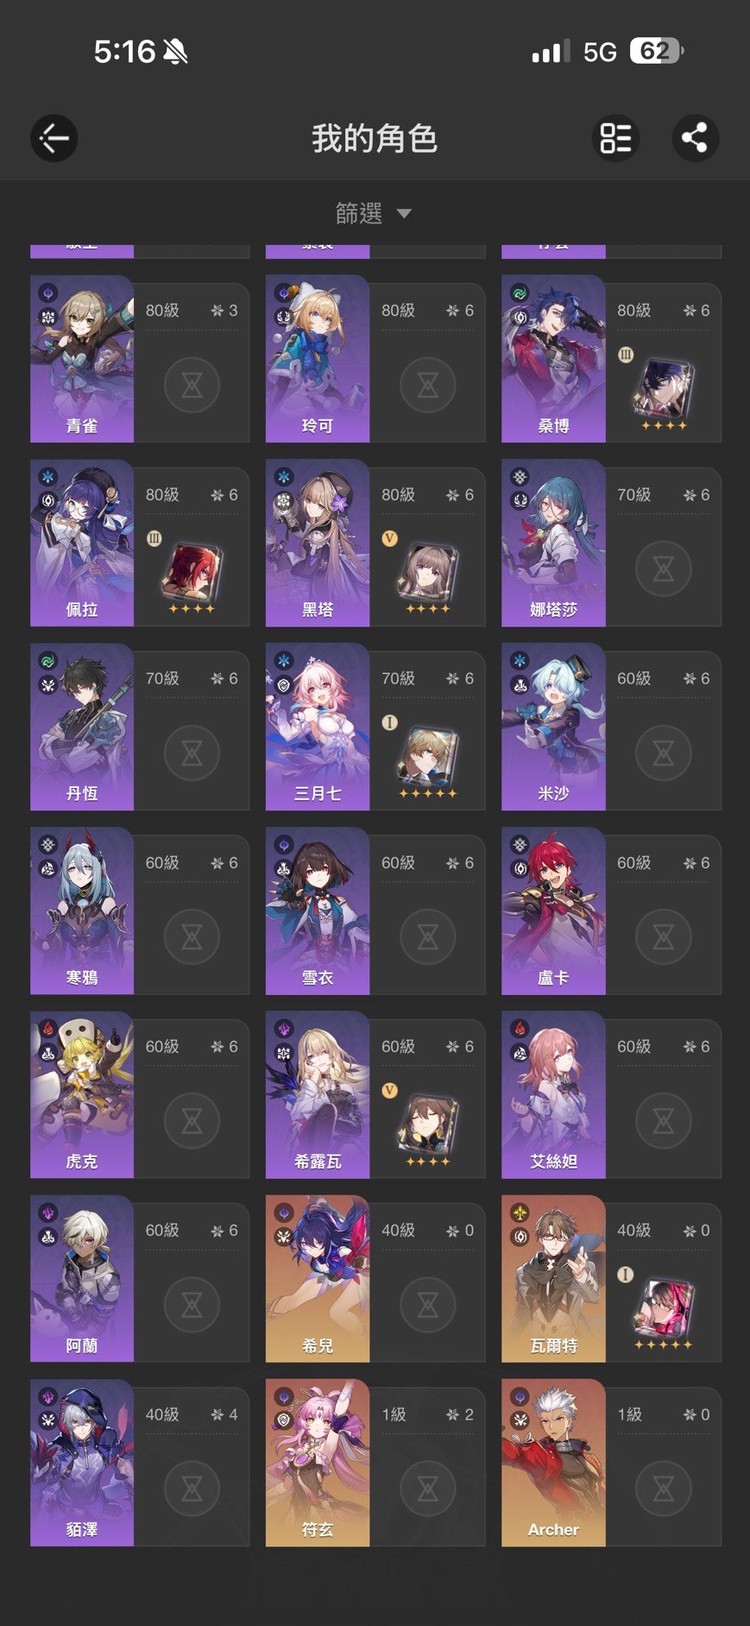The width and height of the screenshot is (750, 1626).
Task: Open the Archer character card
Action: pyautogui.click(x=611, y=1463)
